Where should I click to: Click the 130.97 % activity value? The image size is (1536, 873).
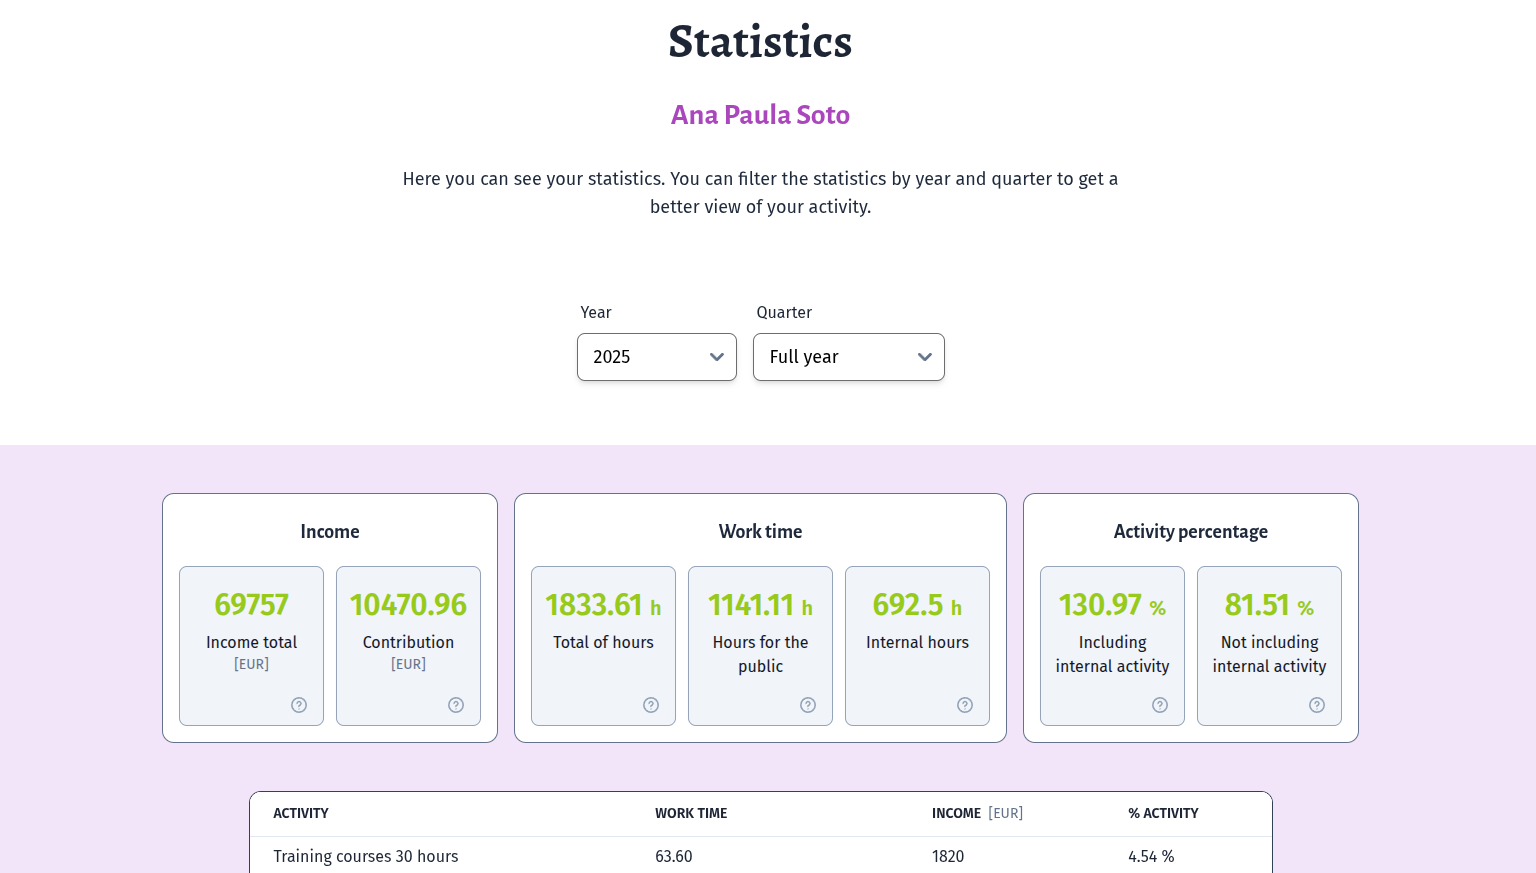click(x=1101, y=605)
